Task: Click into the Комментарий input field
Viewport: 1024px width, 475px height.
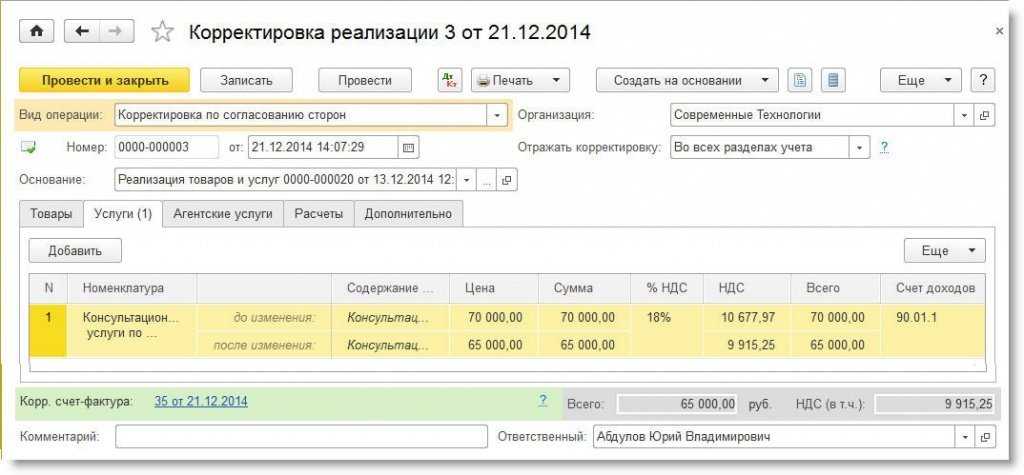Action: [x=300, y=437]
